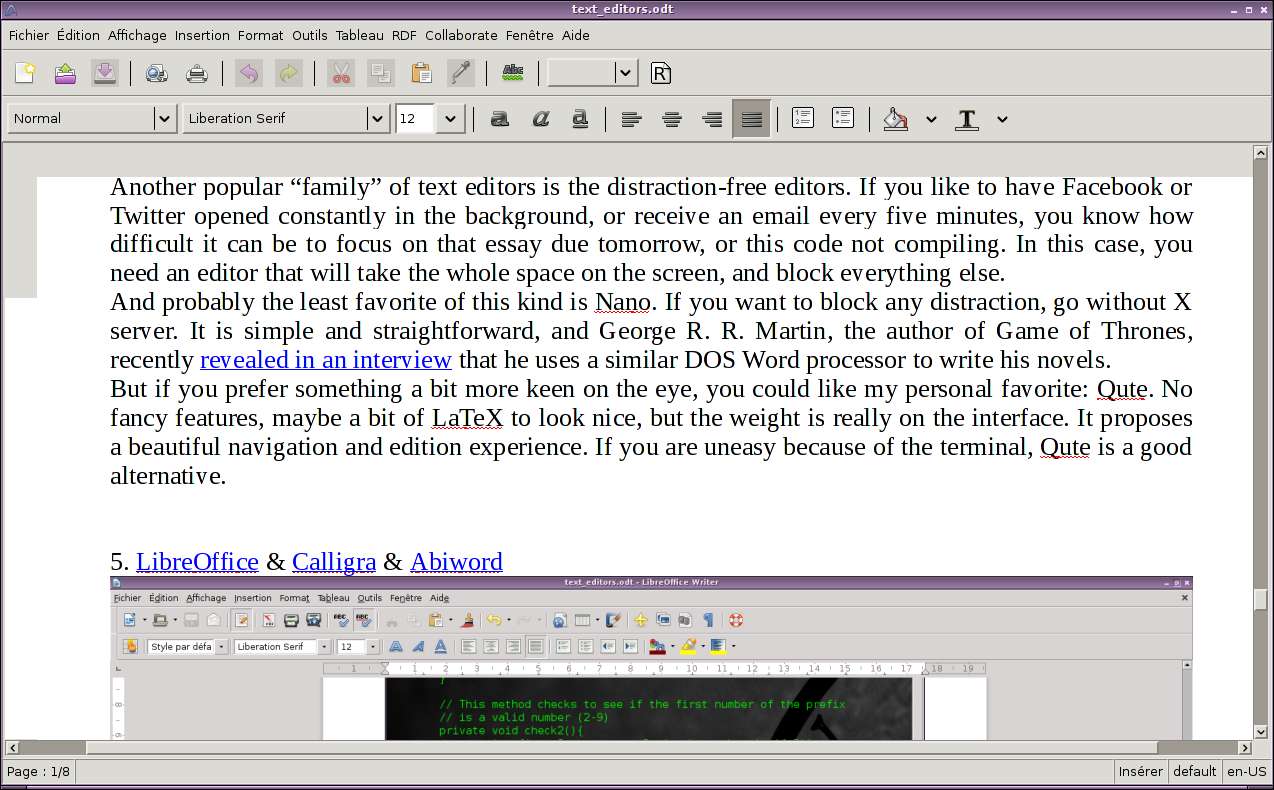Image resolution: width=1274 pixels, height=790 pixels.
Task: Click the numbered list icon
Action: coord(802,118)
